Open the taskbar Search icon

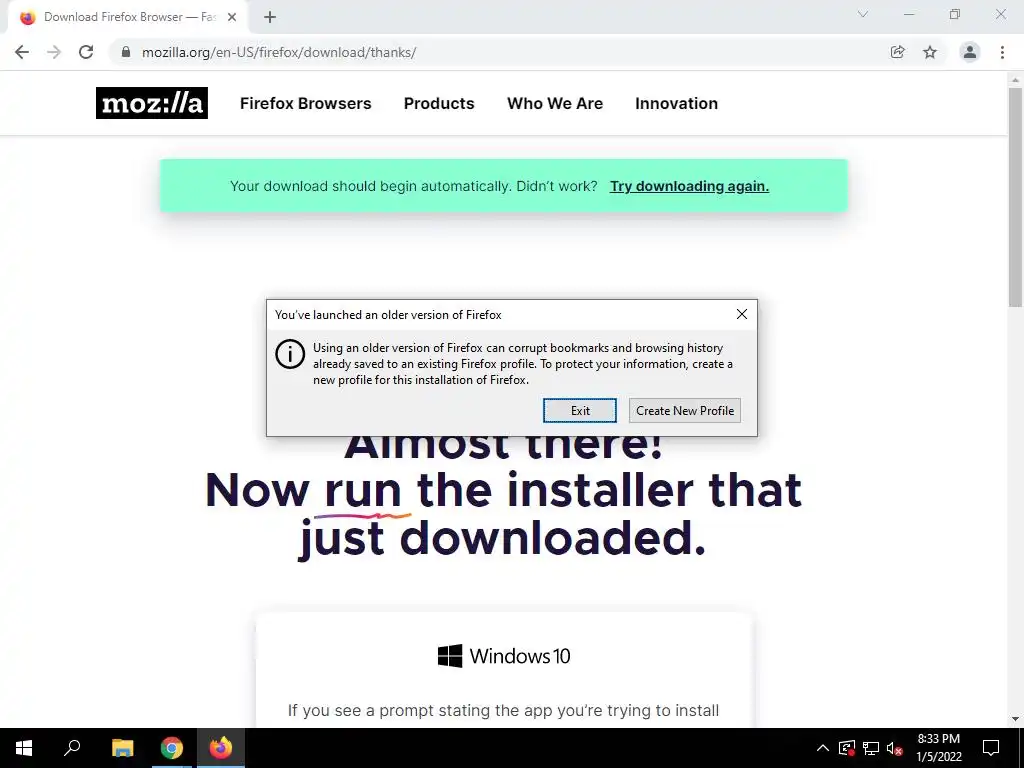[x=72, y=748]
